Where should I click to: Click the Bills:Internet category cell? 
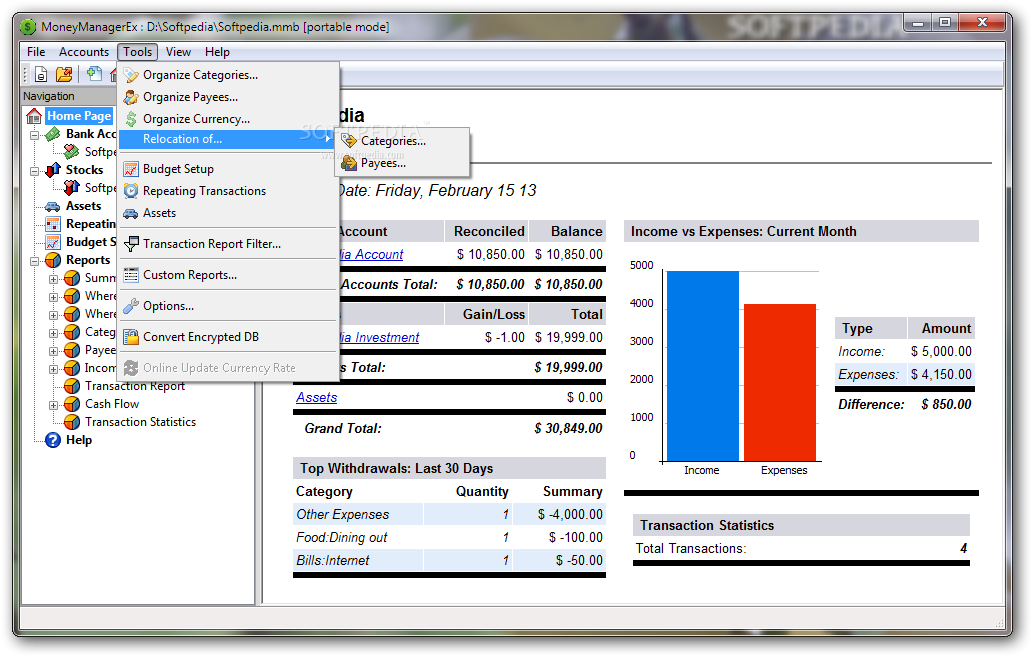tap(333, 561)
